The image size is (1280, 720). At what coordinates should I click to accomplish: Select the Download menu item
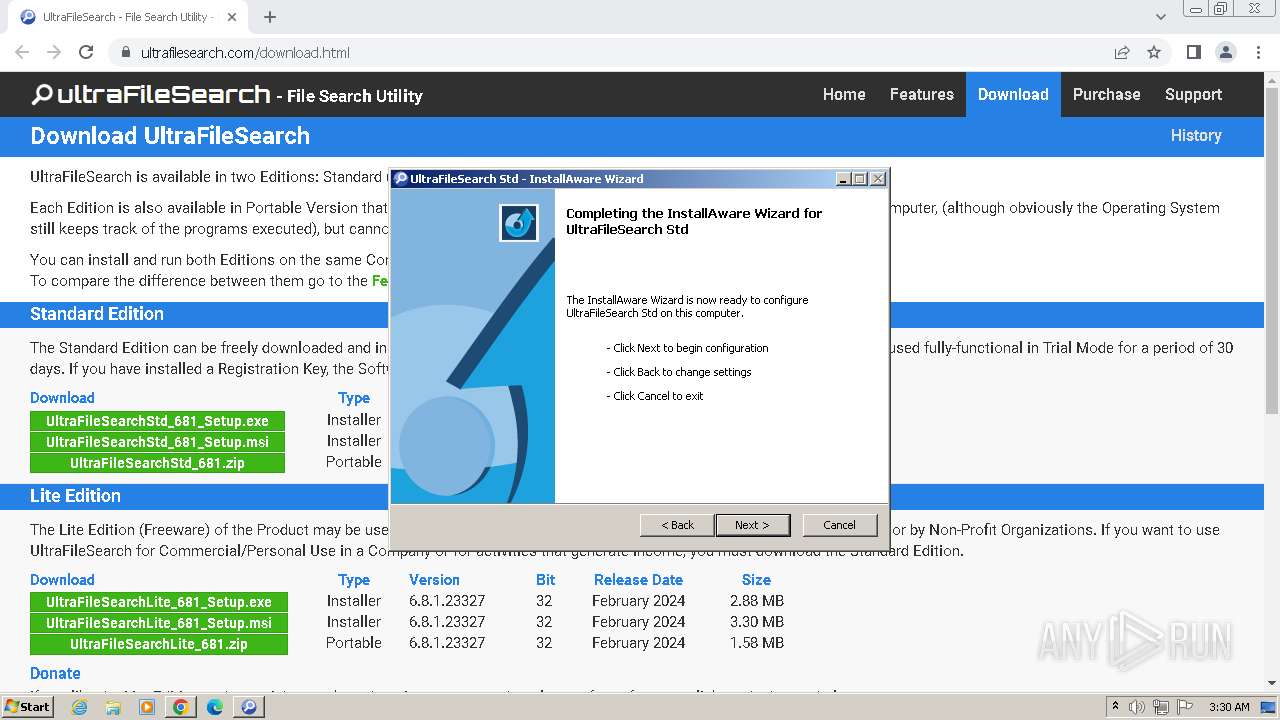pos(1013,94)
